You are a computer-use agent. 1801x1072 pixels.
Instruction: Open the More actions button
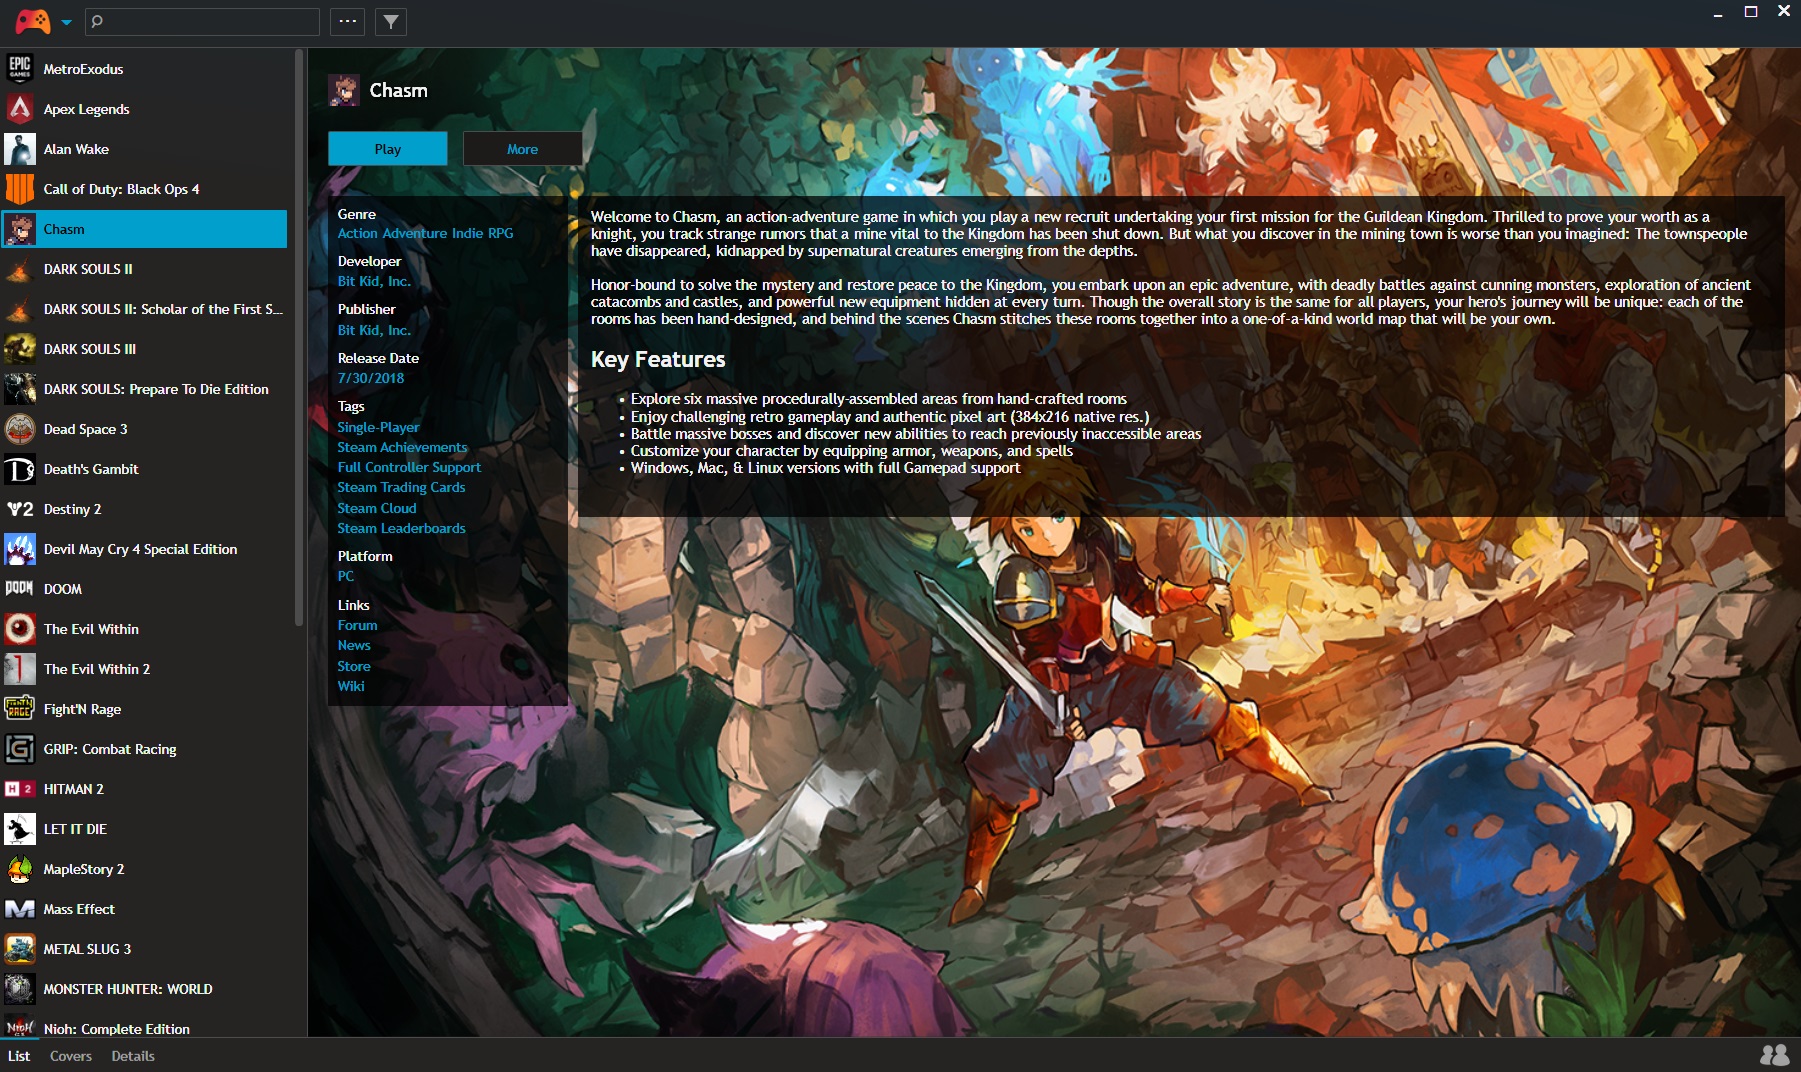522,148
